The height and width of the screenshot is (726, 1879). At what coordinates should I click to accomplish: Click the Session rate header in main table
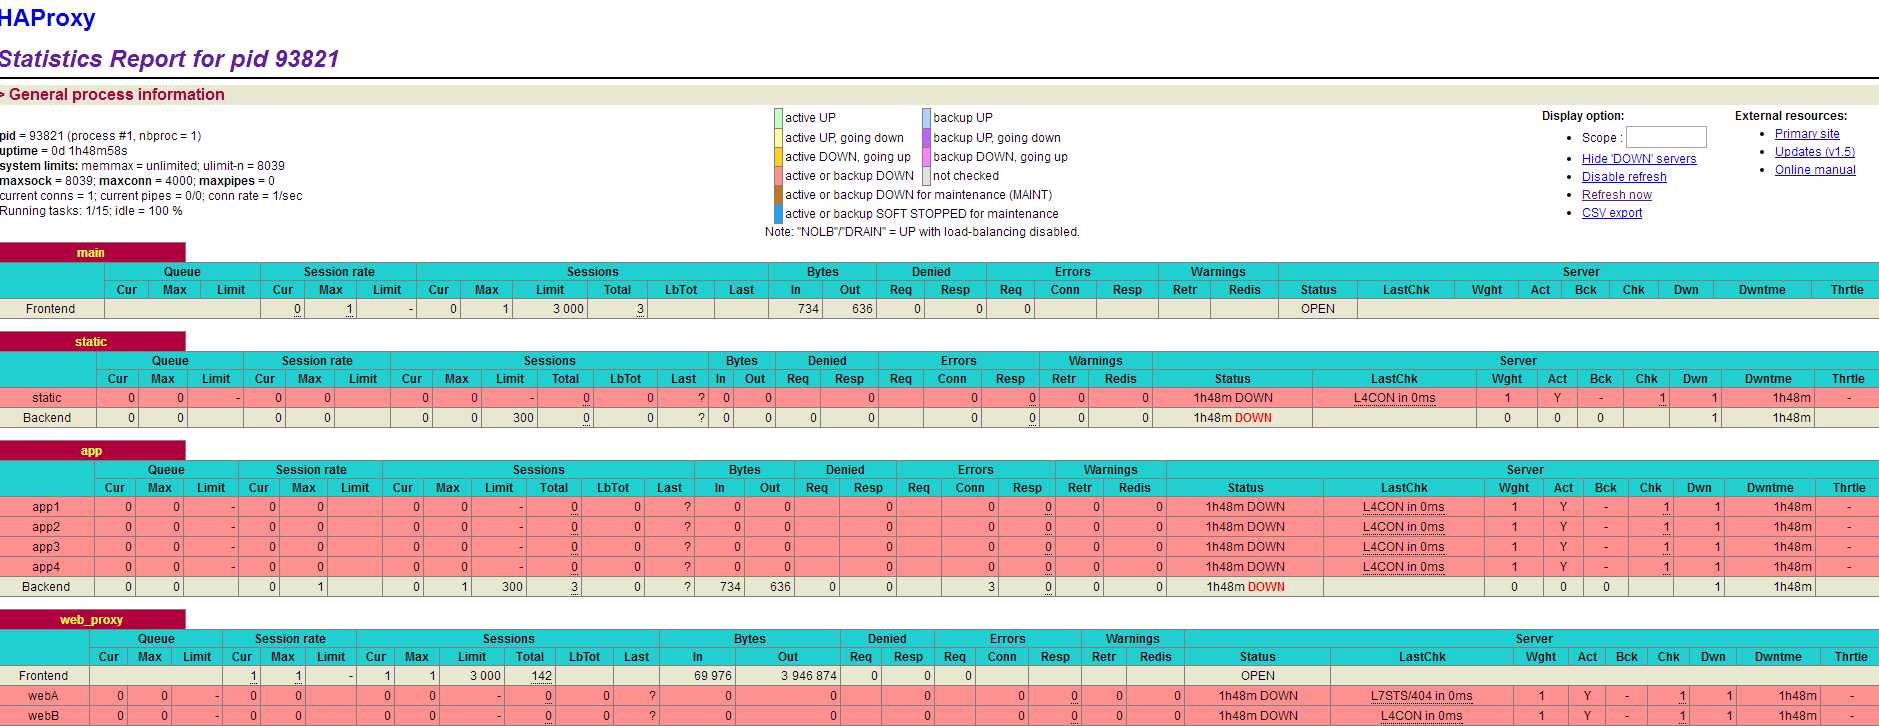[339, 272]
